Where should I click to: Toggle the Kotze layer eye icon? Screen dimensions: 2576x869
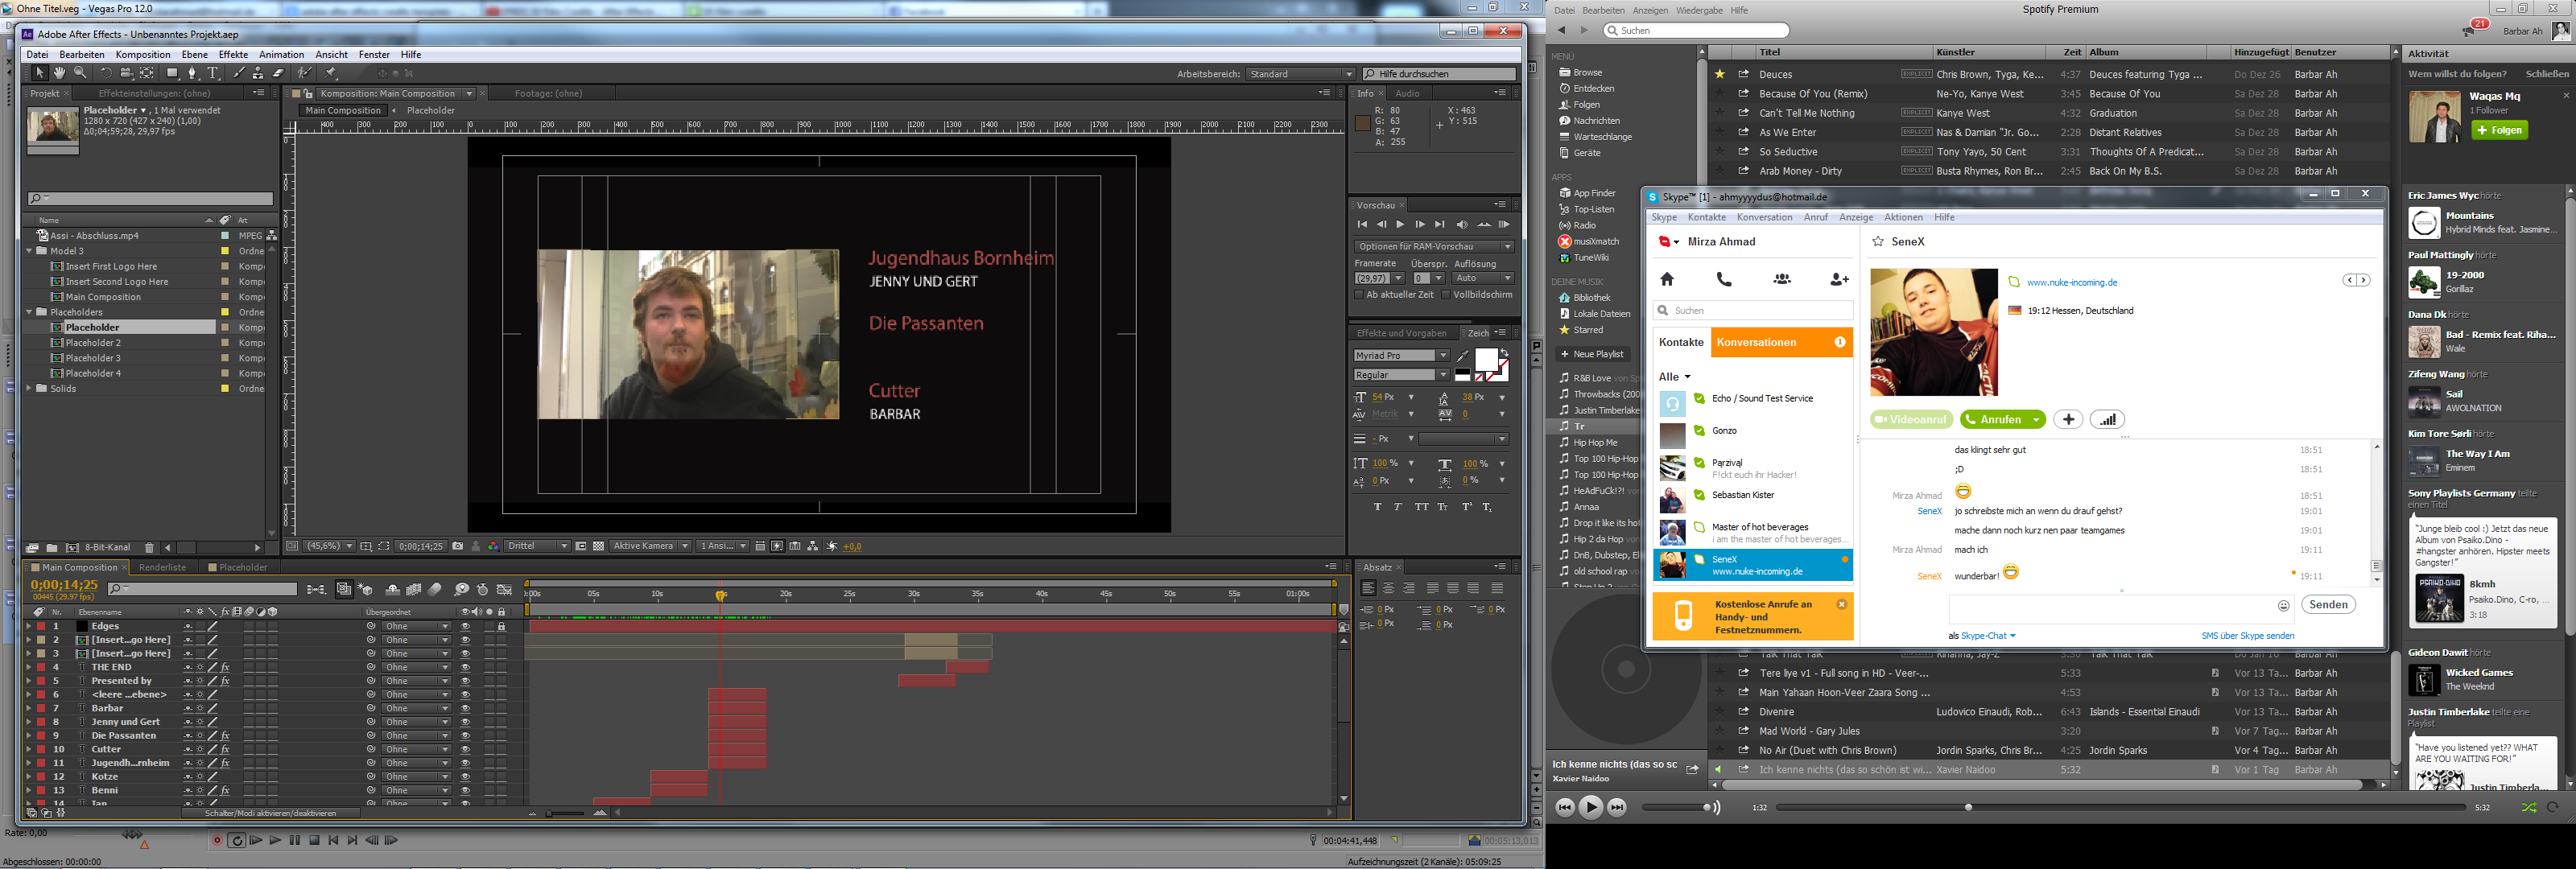[x=465, y=776]
